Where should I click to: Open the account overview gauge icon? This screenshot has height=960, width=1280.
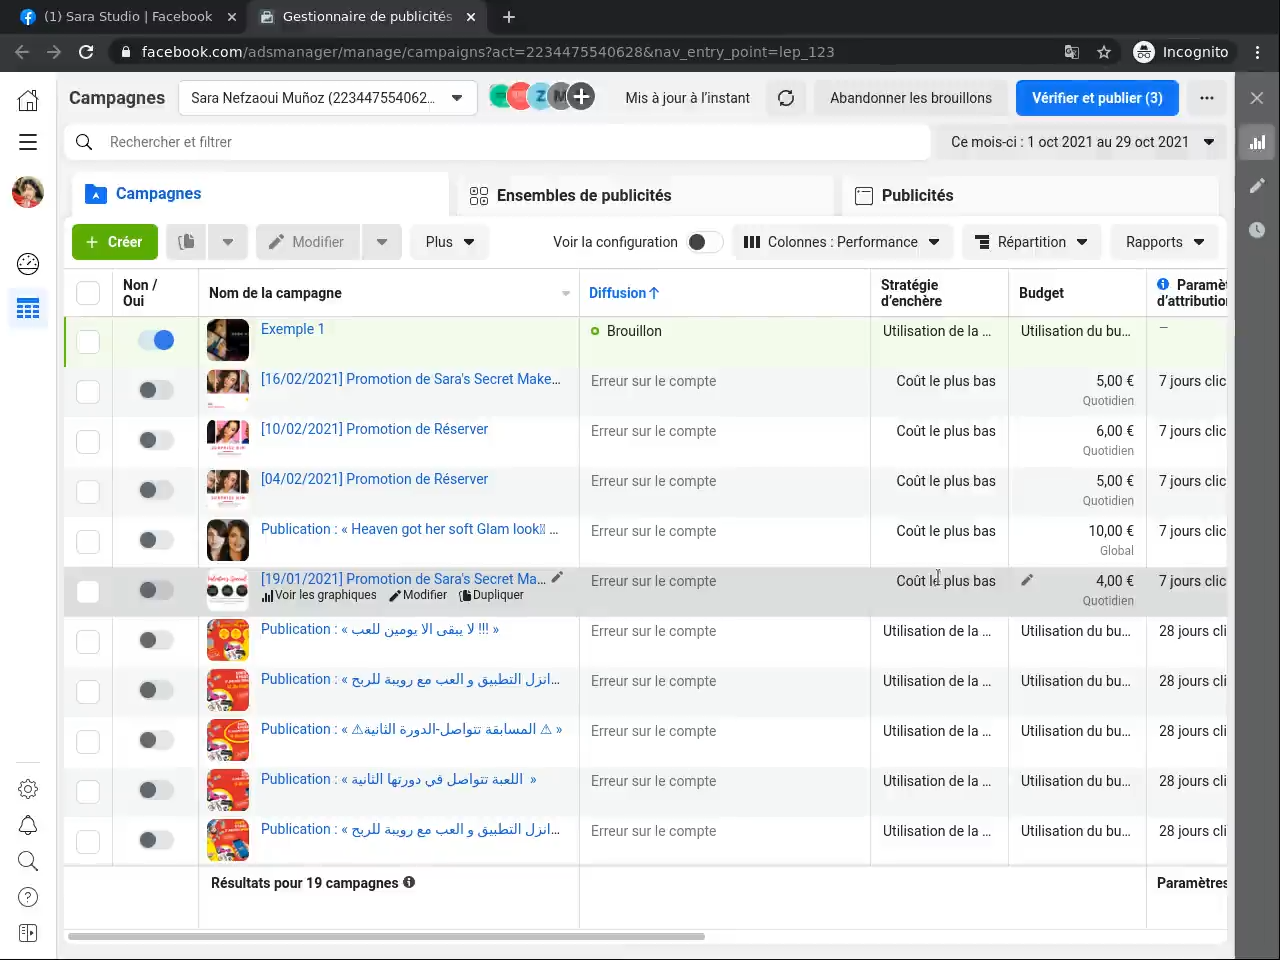point(28,264)
